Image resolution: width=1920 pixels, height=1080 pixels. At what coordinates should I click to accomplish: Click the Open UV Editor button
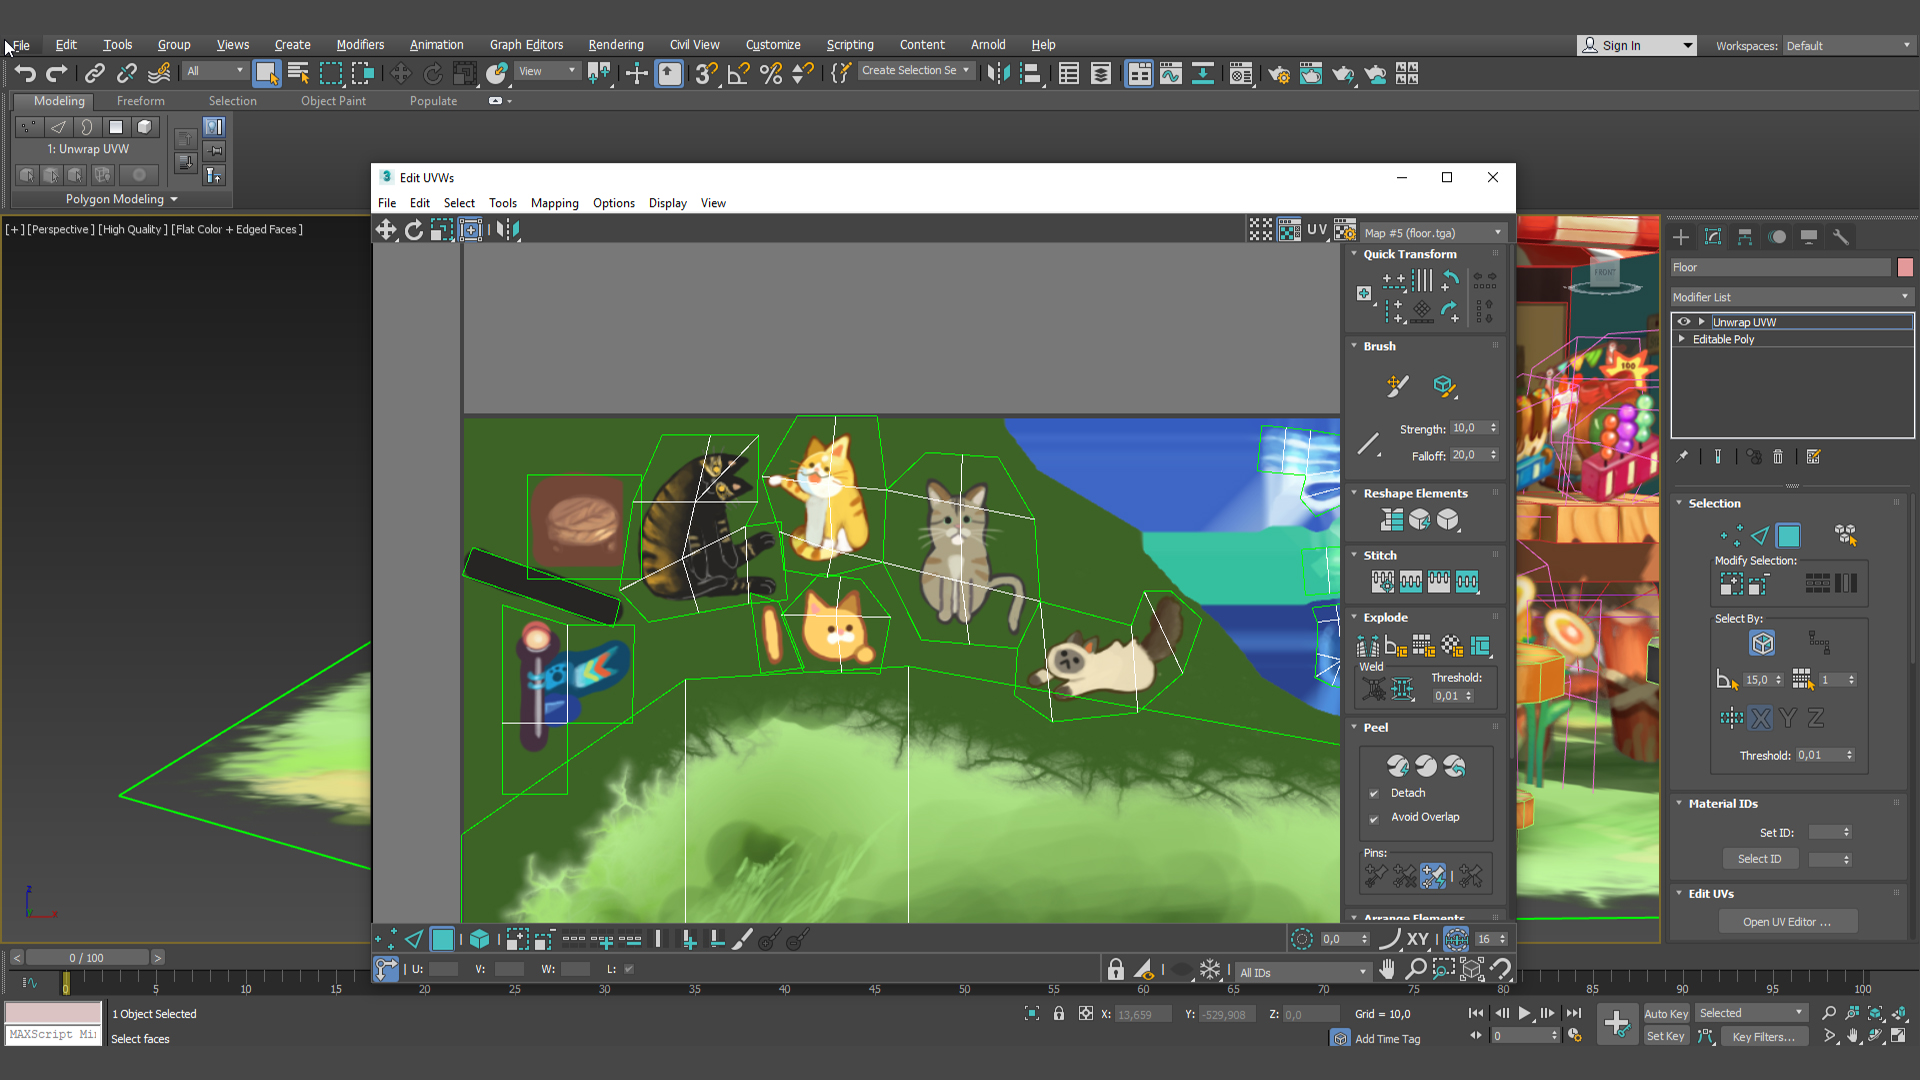point(1788,922)
